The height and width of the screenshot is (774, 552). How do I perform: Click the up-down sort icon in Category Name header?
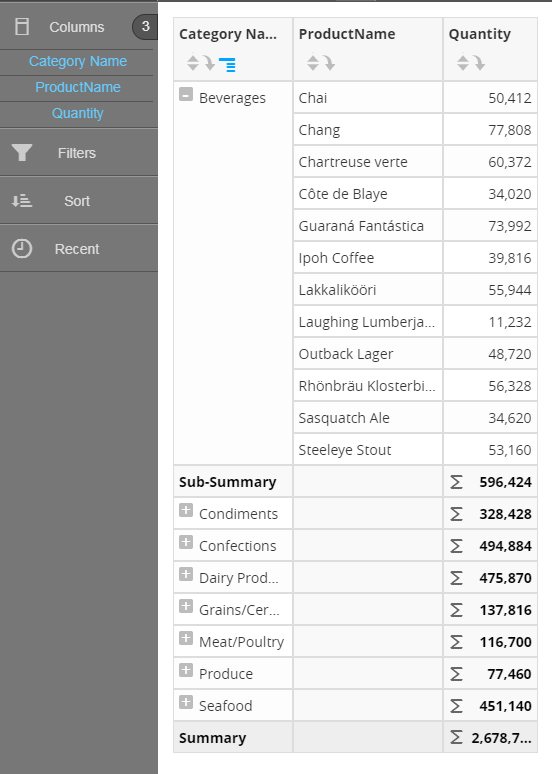click(193, 63)
